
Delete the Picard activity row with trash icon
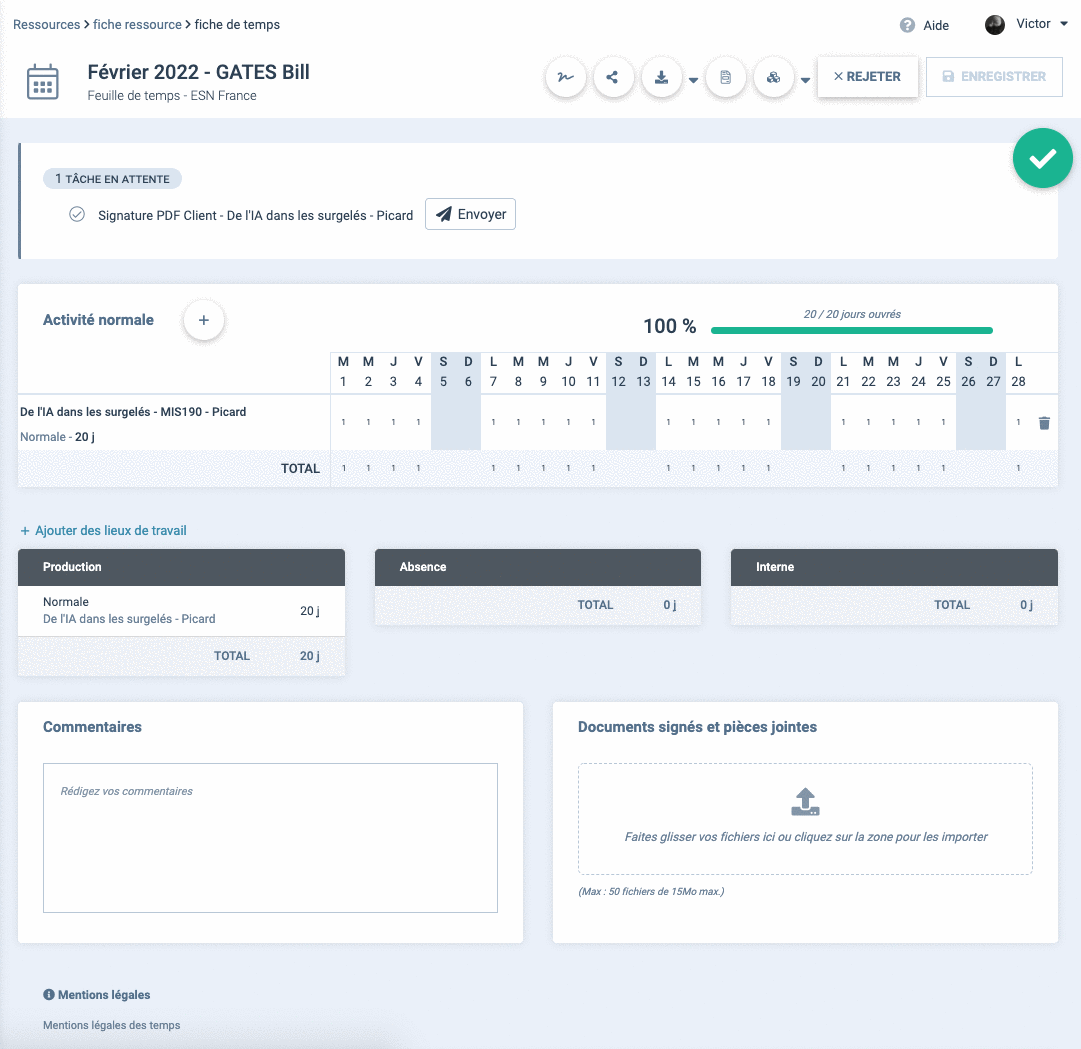tap(1044, 423)
